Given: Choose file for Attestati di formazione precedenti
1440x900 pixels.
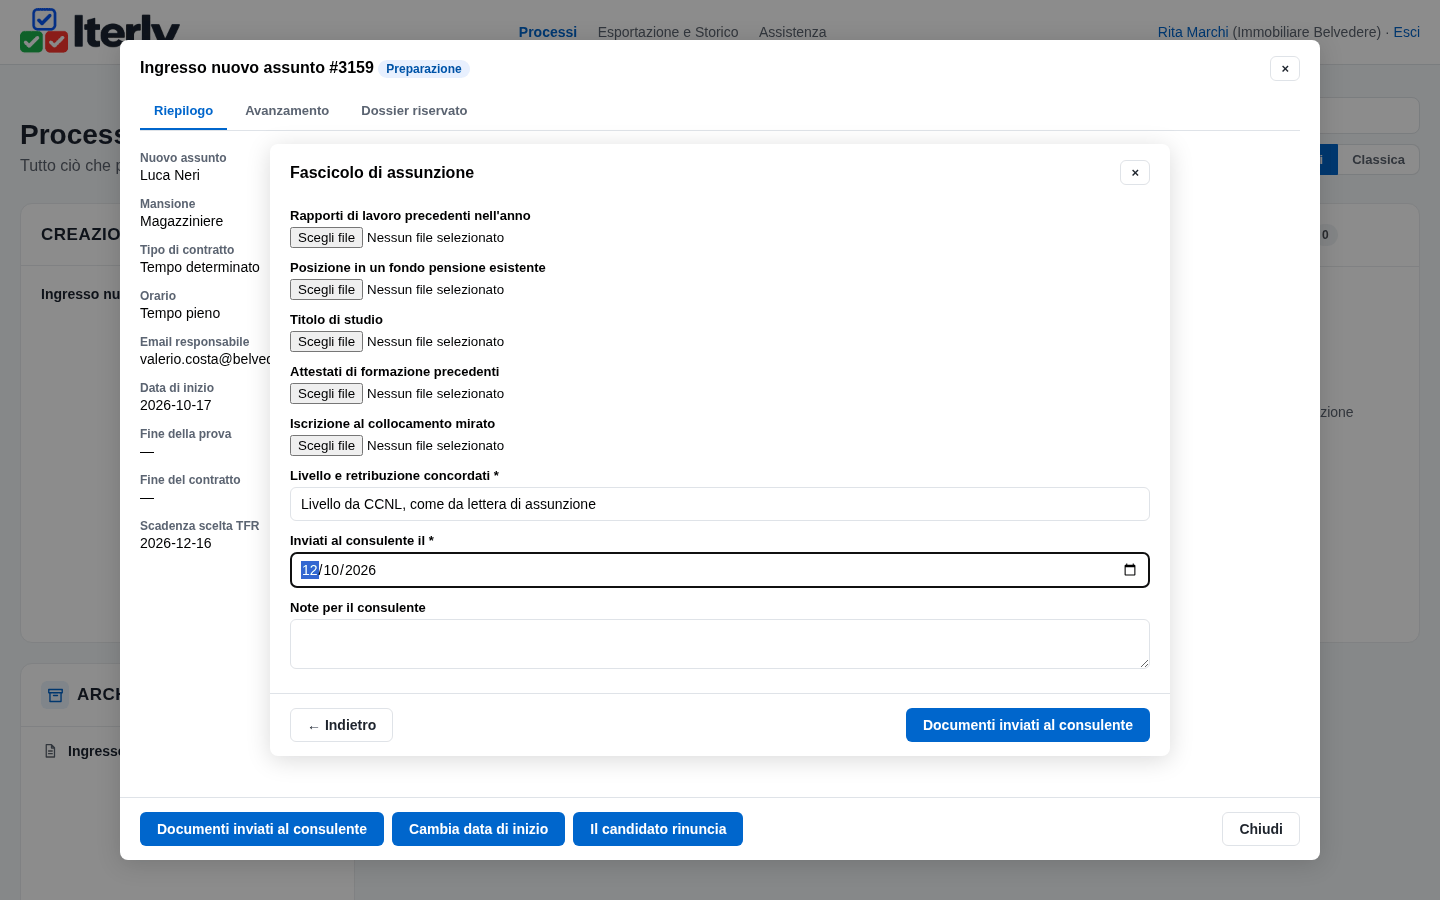Looking at the screenshot, I should (x=326, y=394).
